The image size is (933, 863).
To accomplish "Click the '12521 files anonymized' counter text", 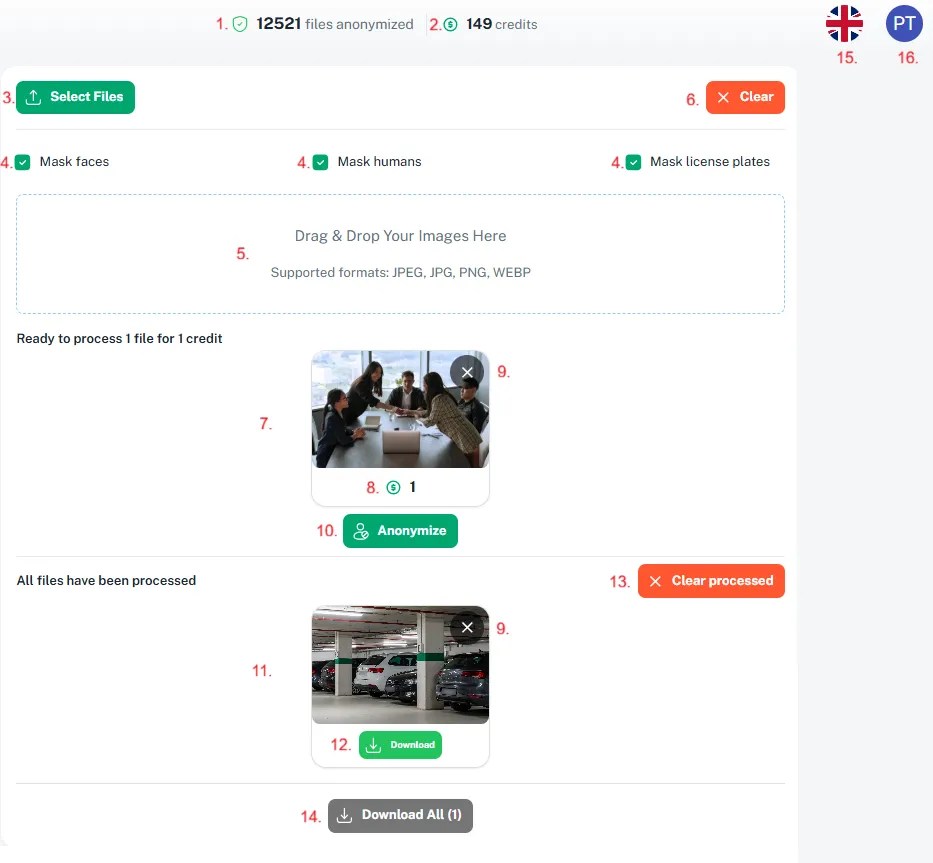I will [335, 24].
